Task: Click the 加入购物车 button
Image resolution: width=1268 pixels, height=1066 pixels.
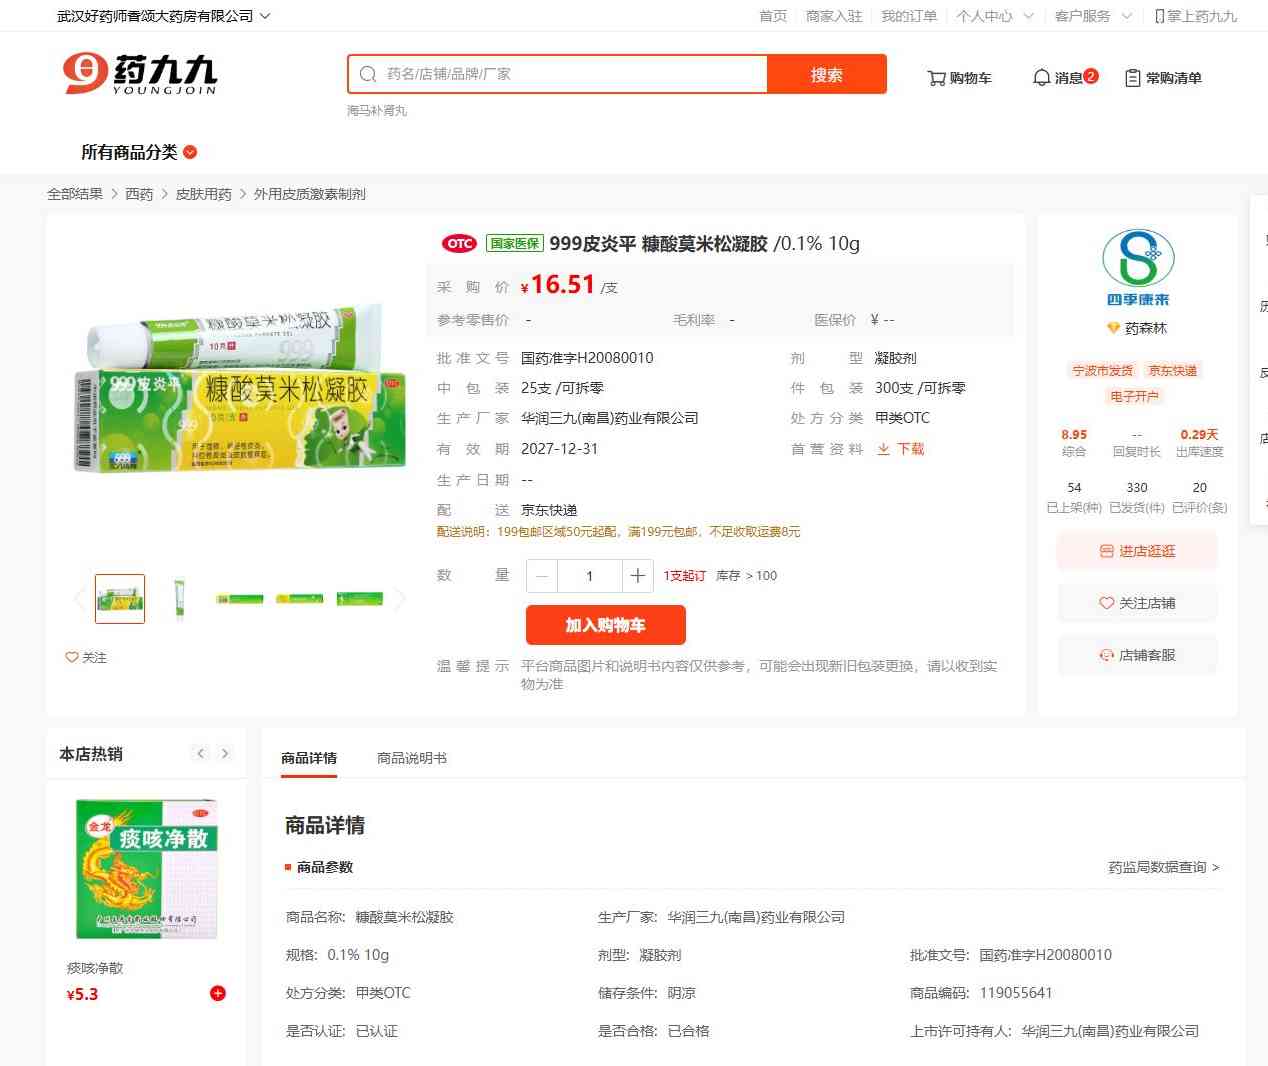Action: point(605,625)
